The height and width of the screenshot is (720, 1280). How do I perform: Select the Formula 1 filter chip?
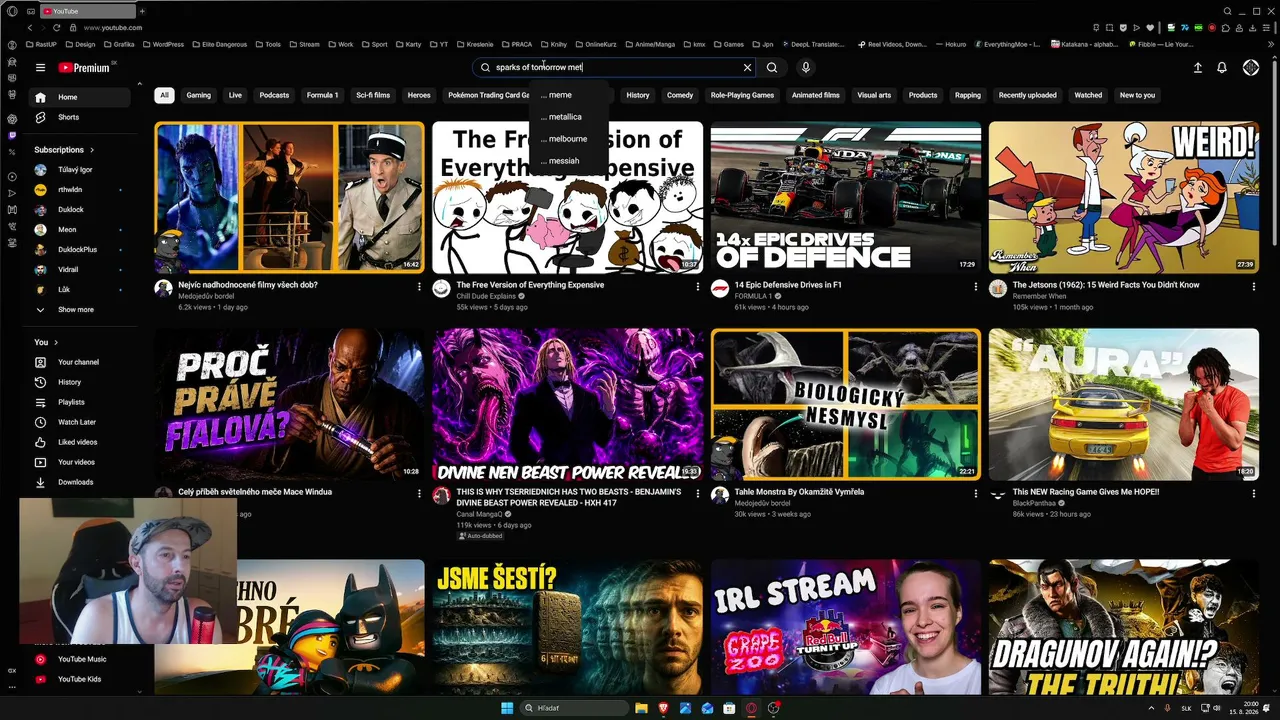(x=322, y=95)
